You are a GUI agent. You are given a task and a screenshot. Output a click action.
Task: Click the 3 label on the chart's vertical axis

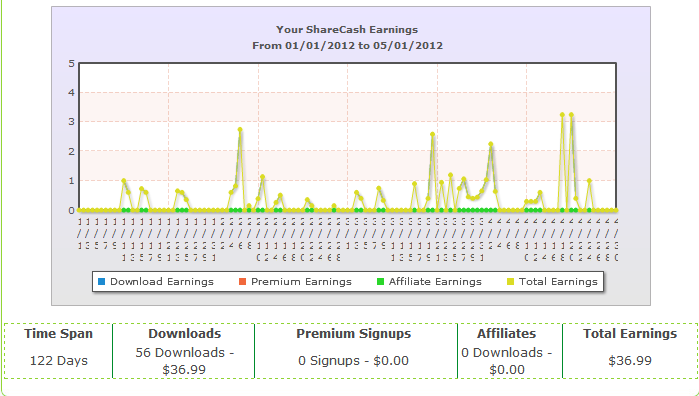(71, 122)
